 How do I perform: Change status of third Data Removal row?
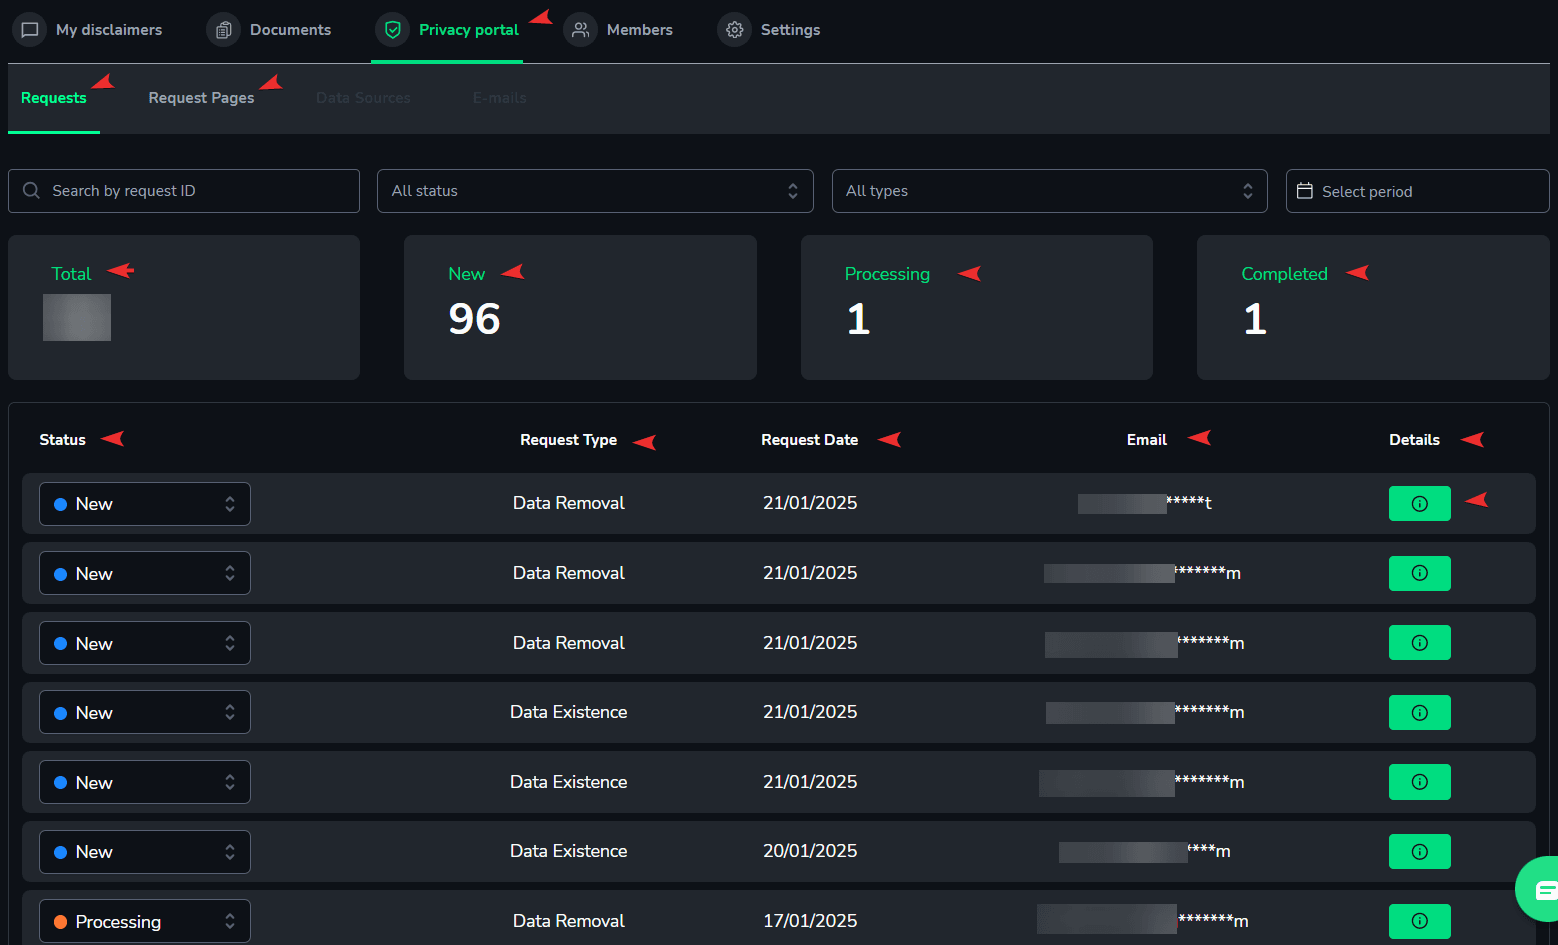(145, 643)
